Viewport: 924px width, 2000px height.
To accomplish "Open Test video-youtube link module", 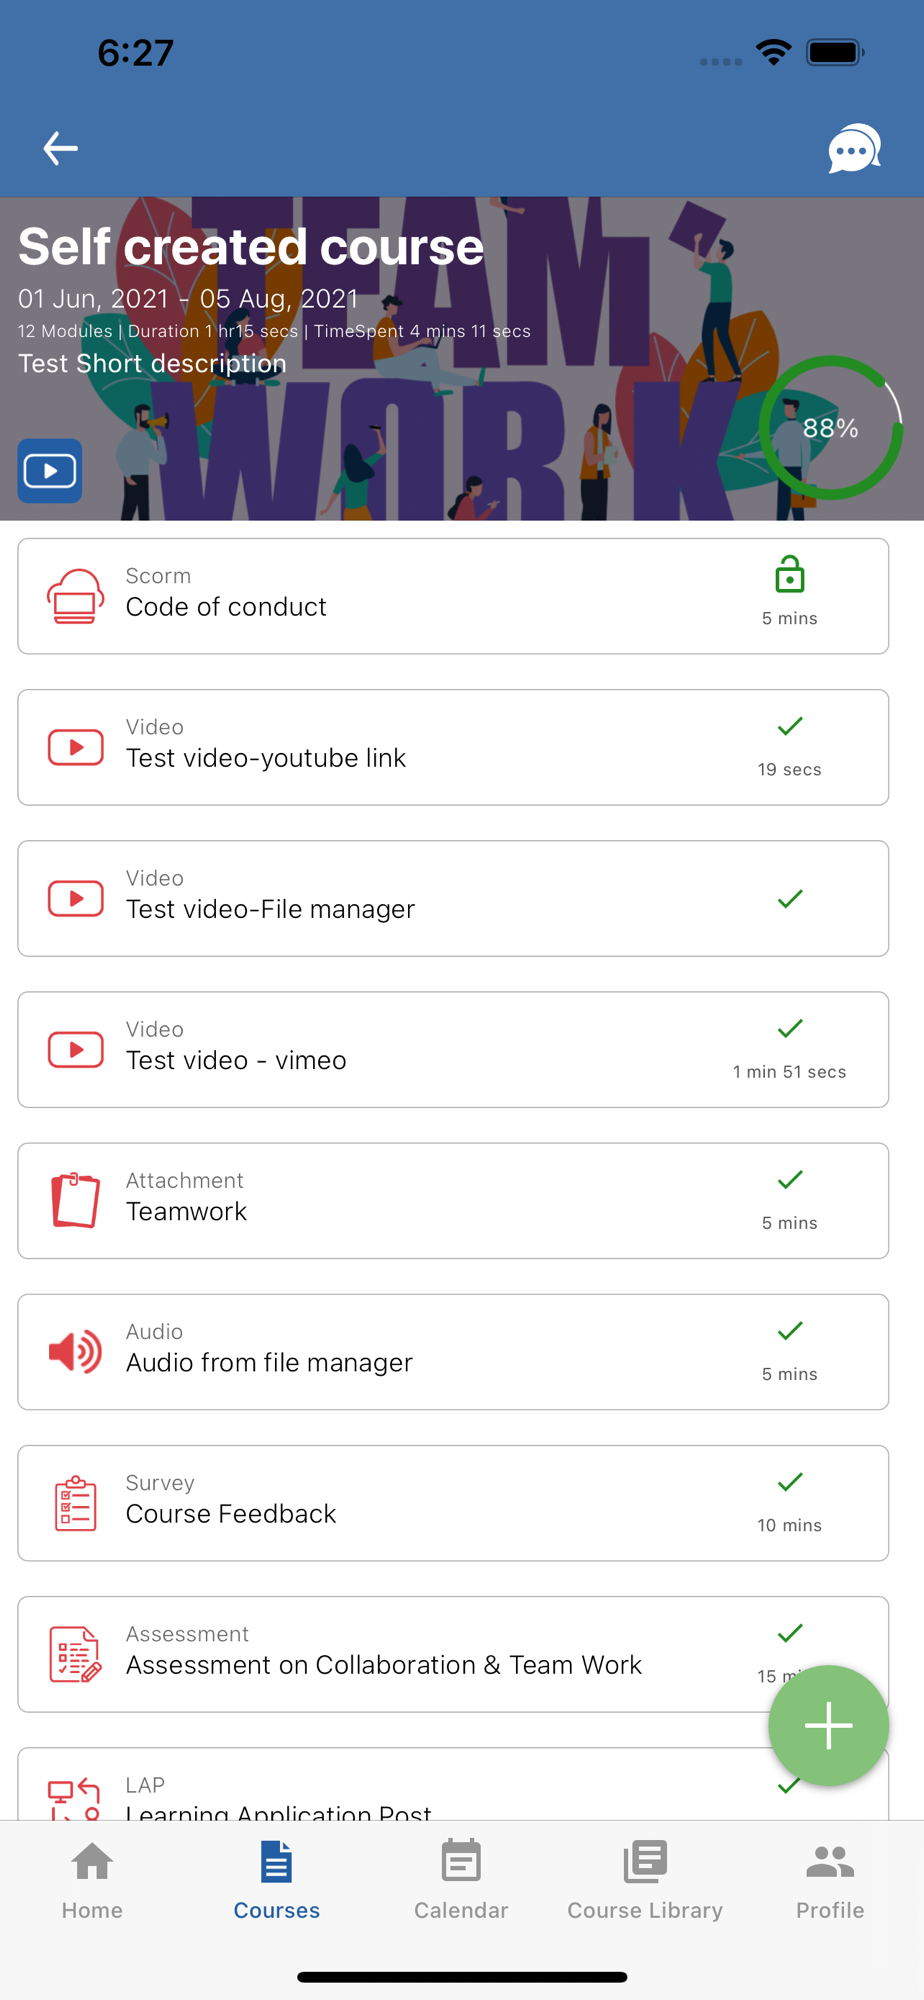I will click(x=453, y=747).
